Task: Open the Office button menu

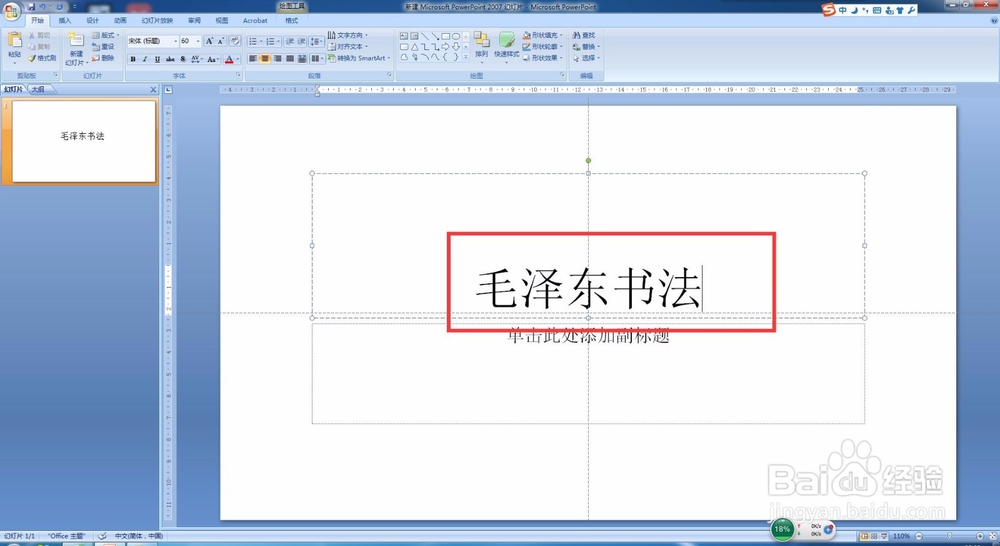Action: (11, 11)
